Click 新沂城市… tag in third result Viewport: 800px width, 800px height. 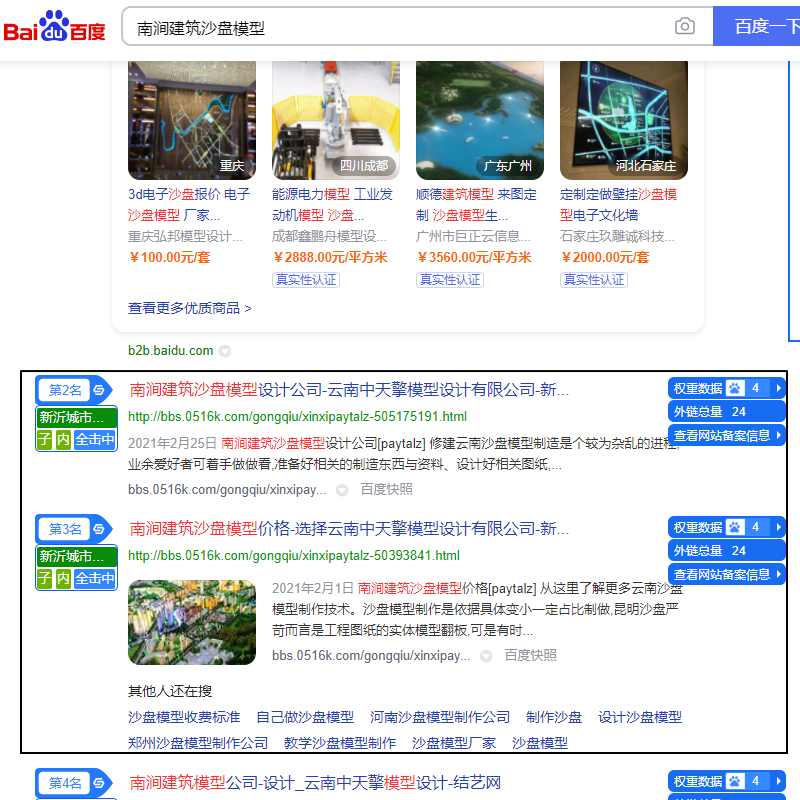click(77, 556)
